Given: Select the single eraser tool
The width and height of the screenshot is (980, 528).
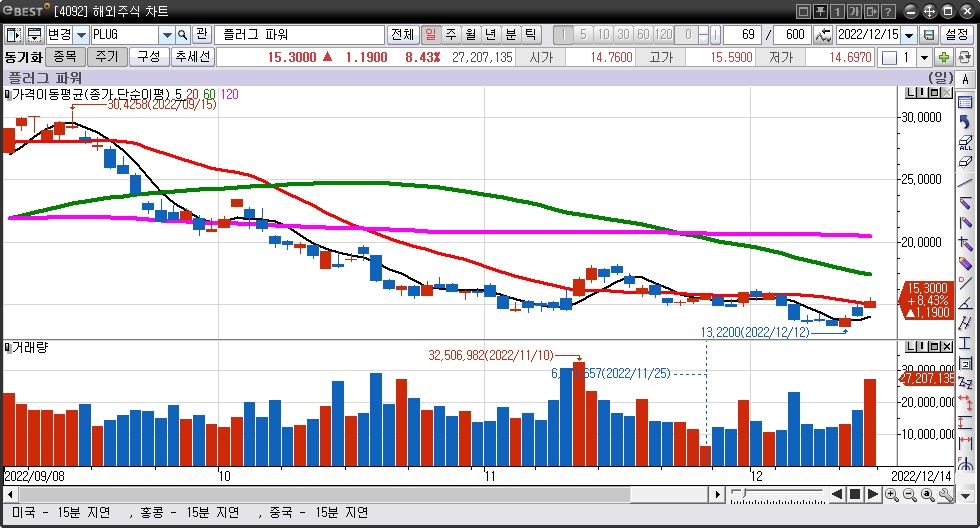Looking at the screenshot, I should point(966,162).
